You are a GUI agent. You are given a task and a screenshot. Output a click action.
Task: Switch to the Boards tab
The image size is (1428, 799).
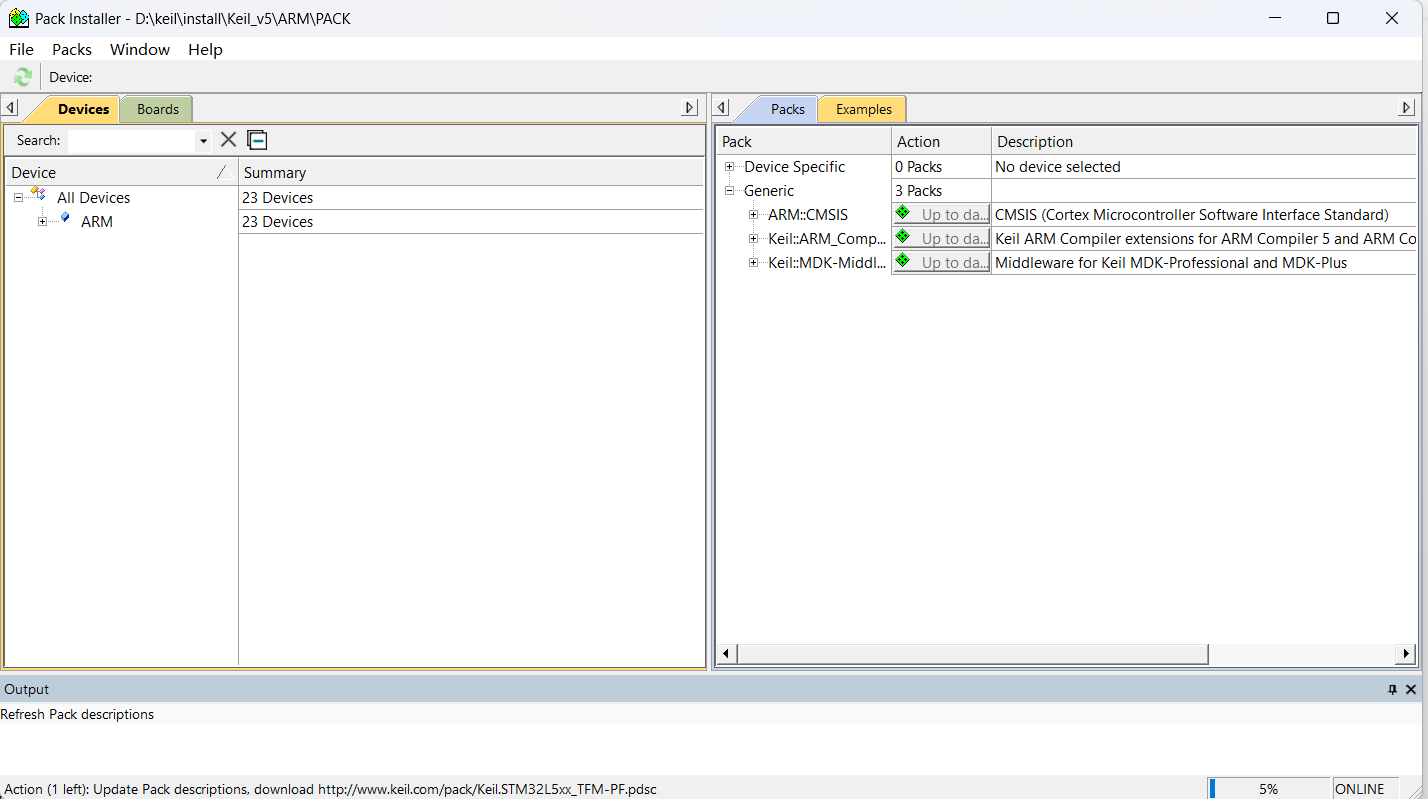pyautogui.click(x=158, y=109)
